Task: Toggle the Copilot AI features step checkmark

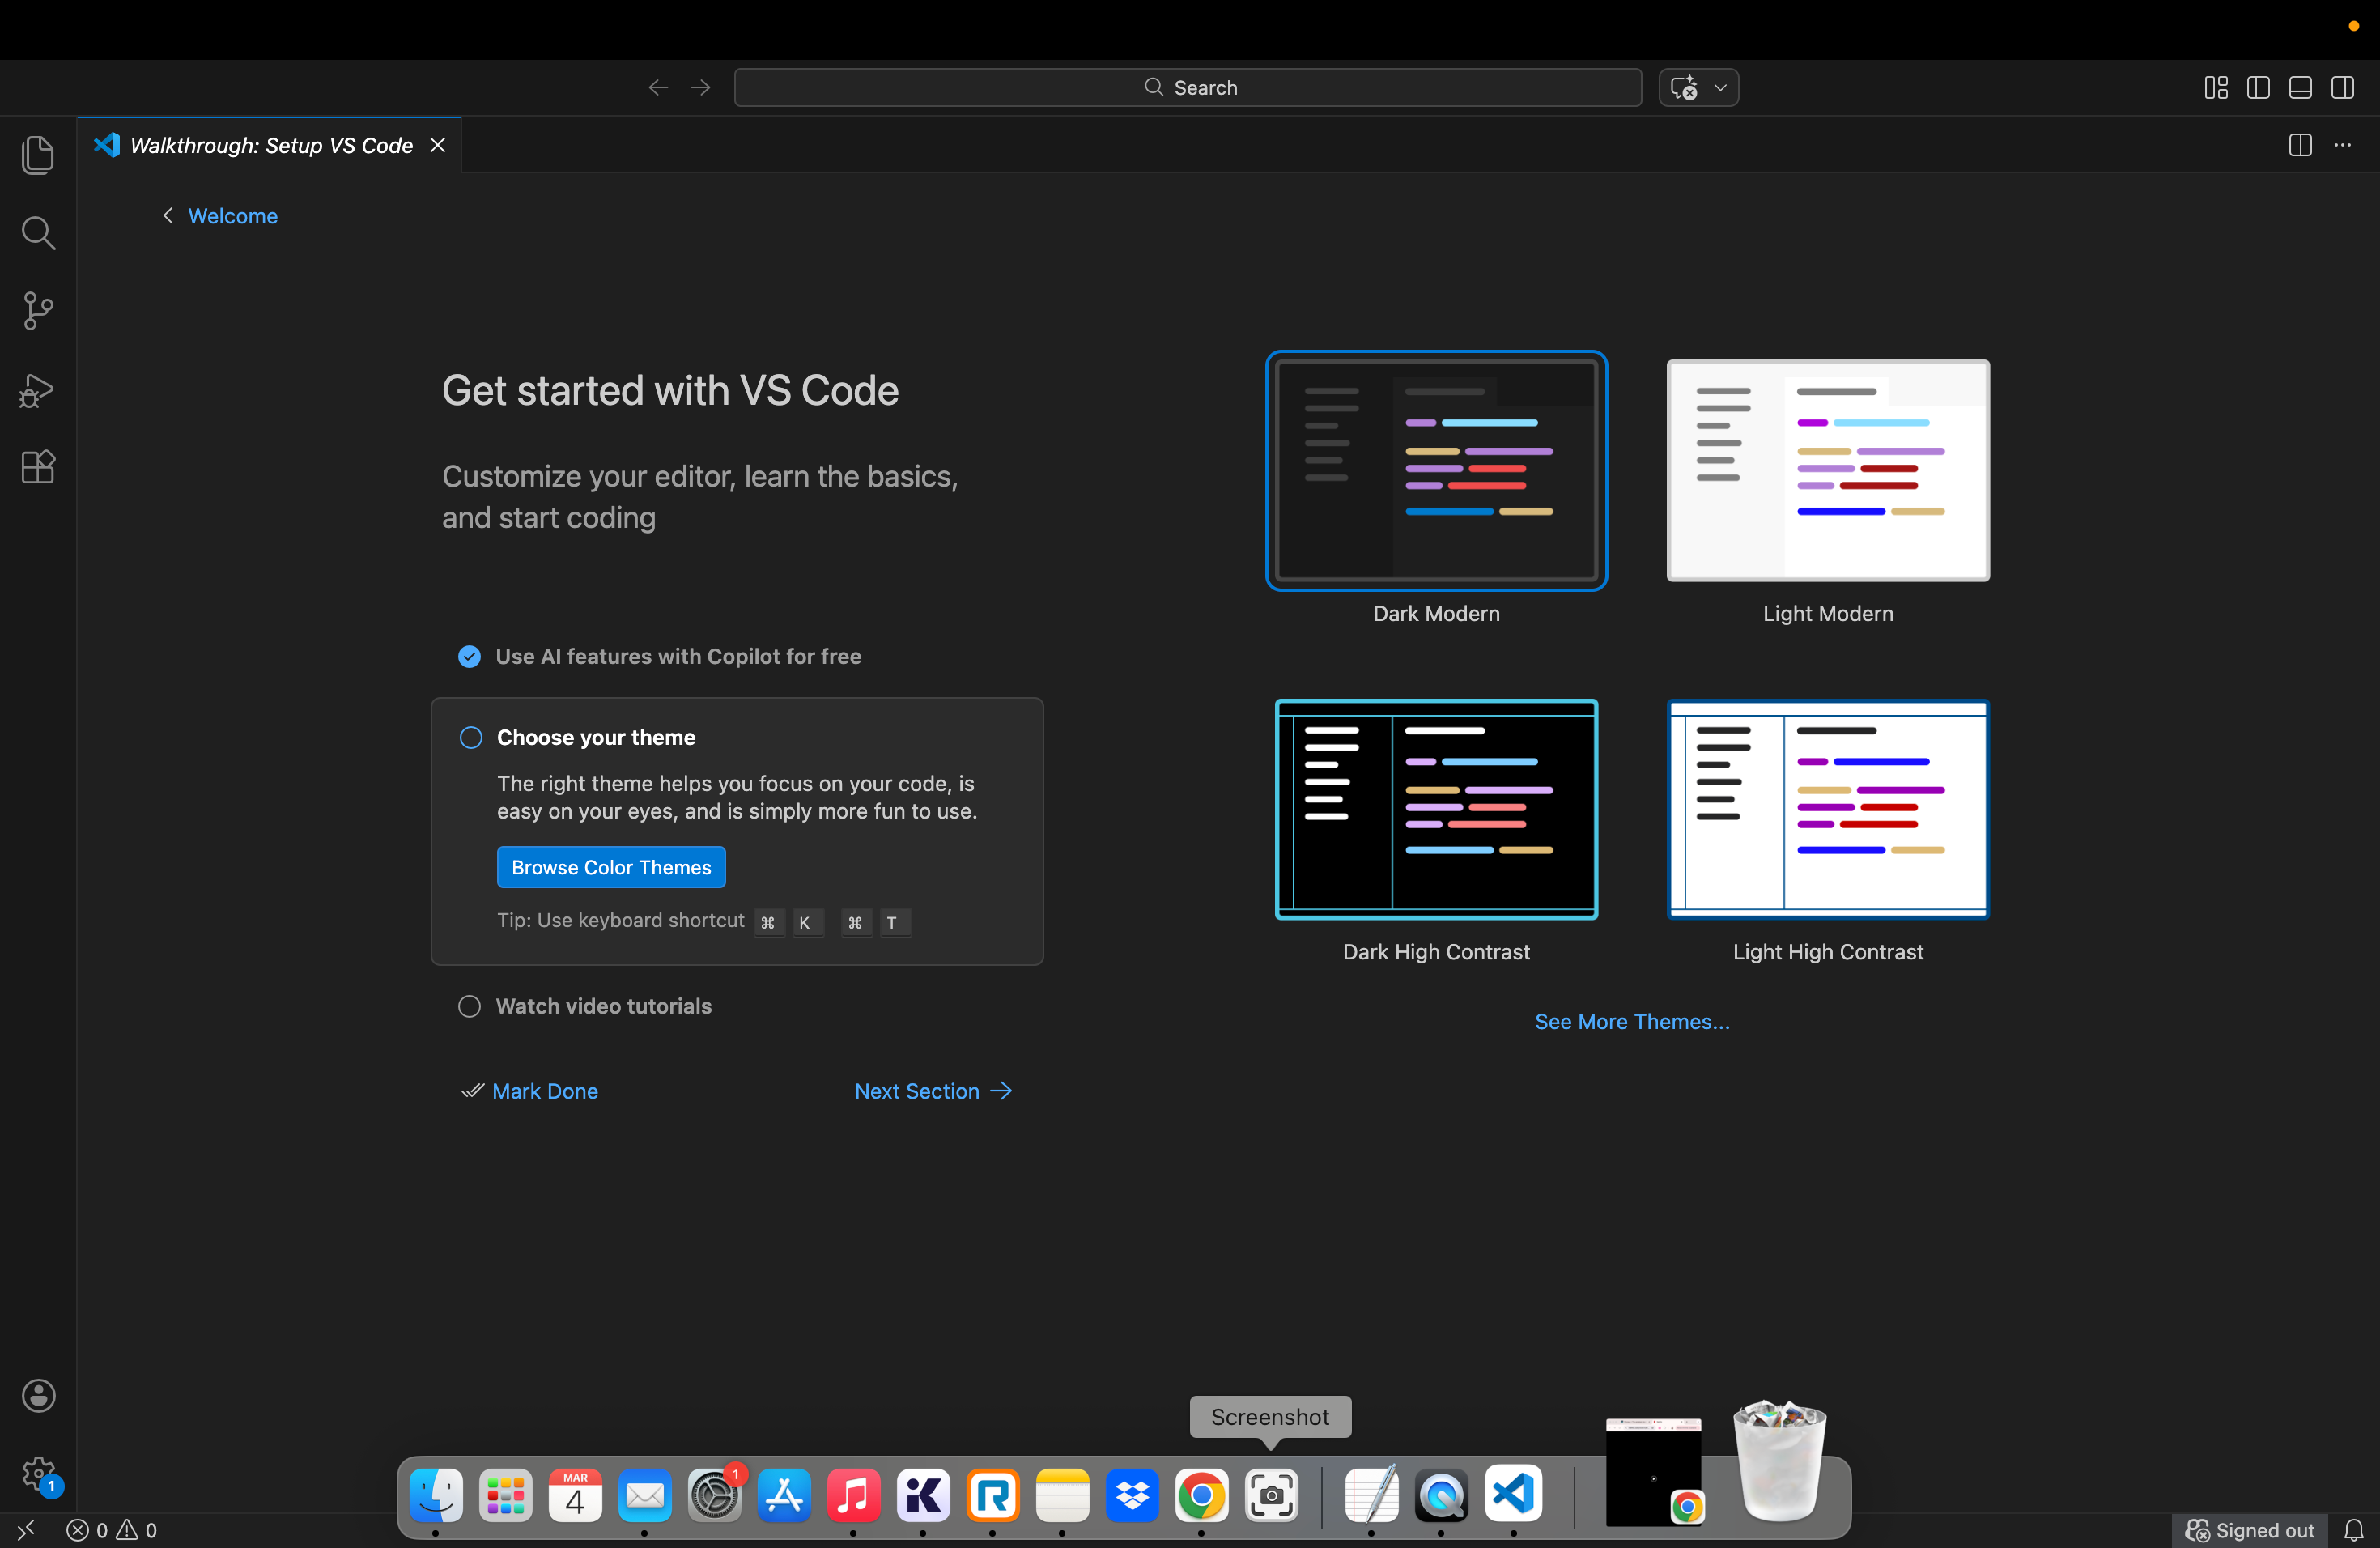Action: (469, 656)
